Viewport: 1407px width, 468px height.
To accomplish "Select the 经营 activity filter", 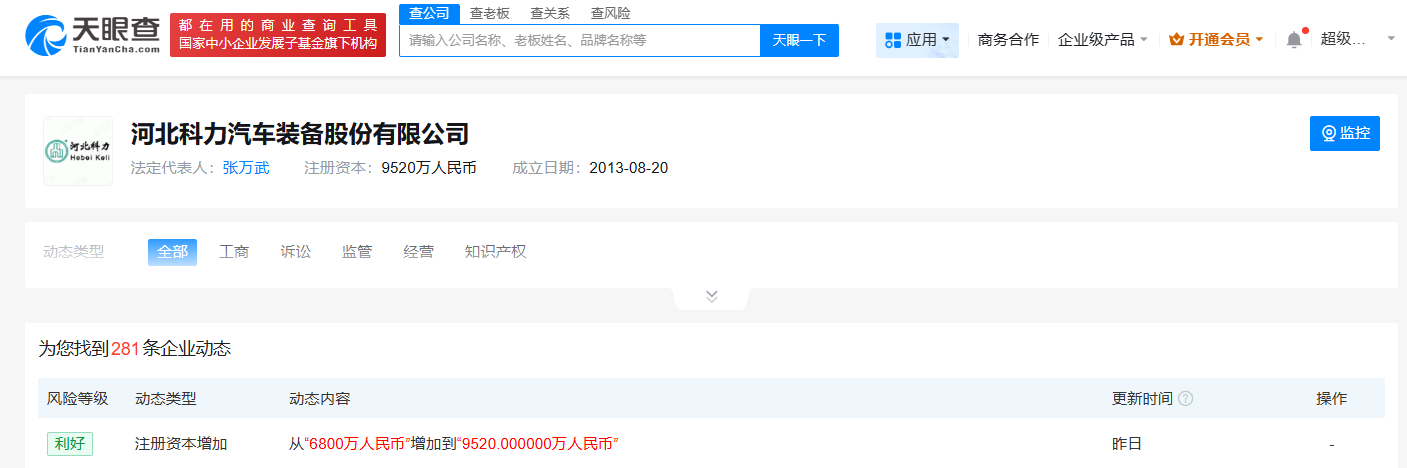I will pos(418,252).
